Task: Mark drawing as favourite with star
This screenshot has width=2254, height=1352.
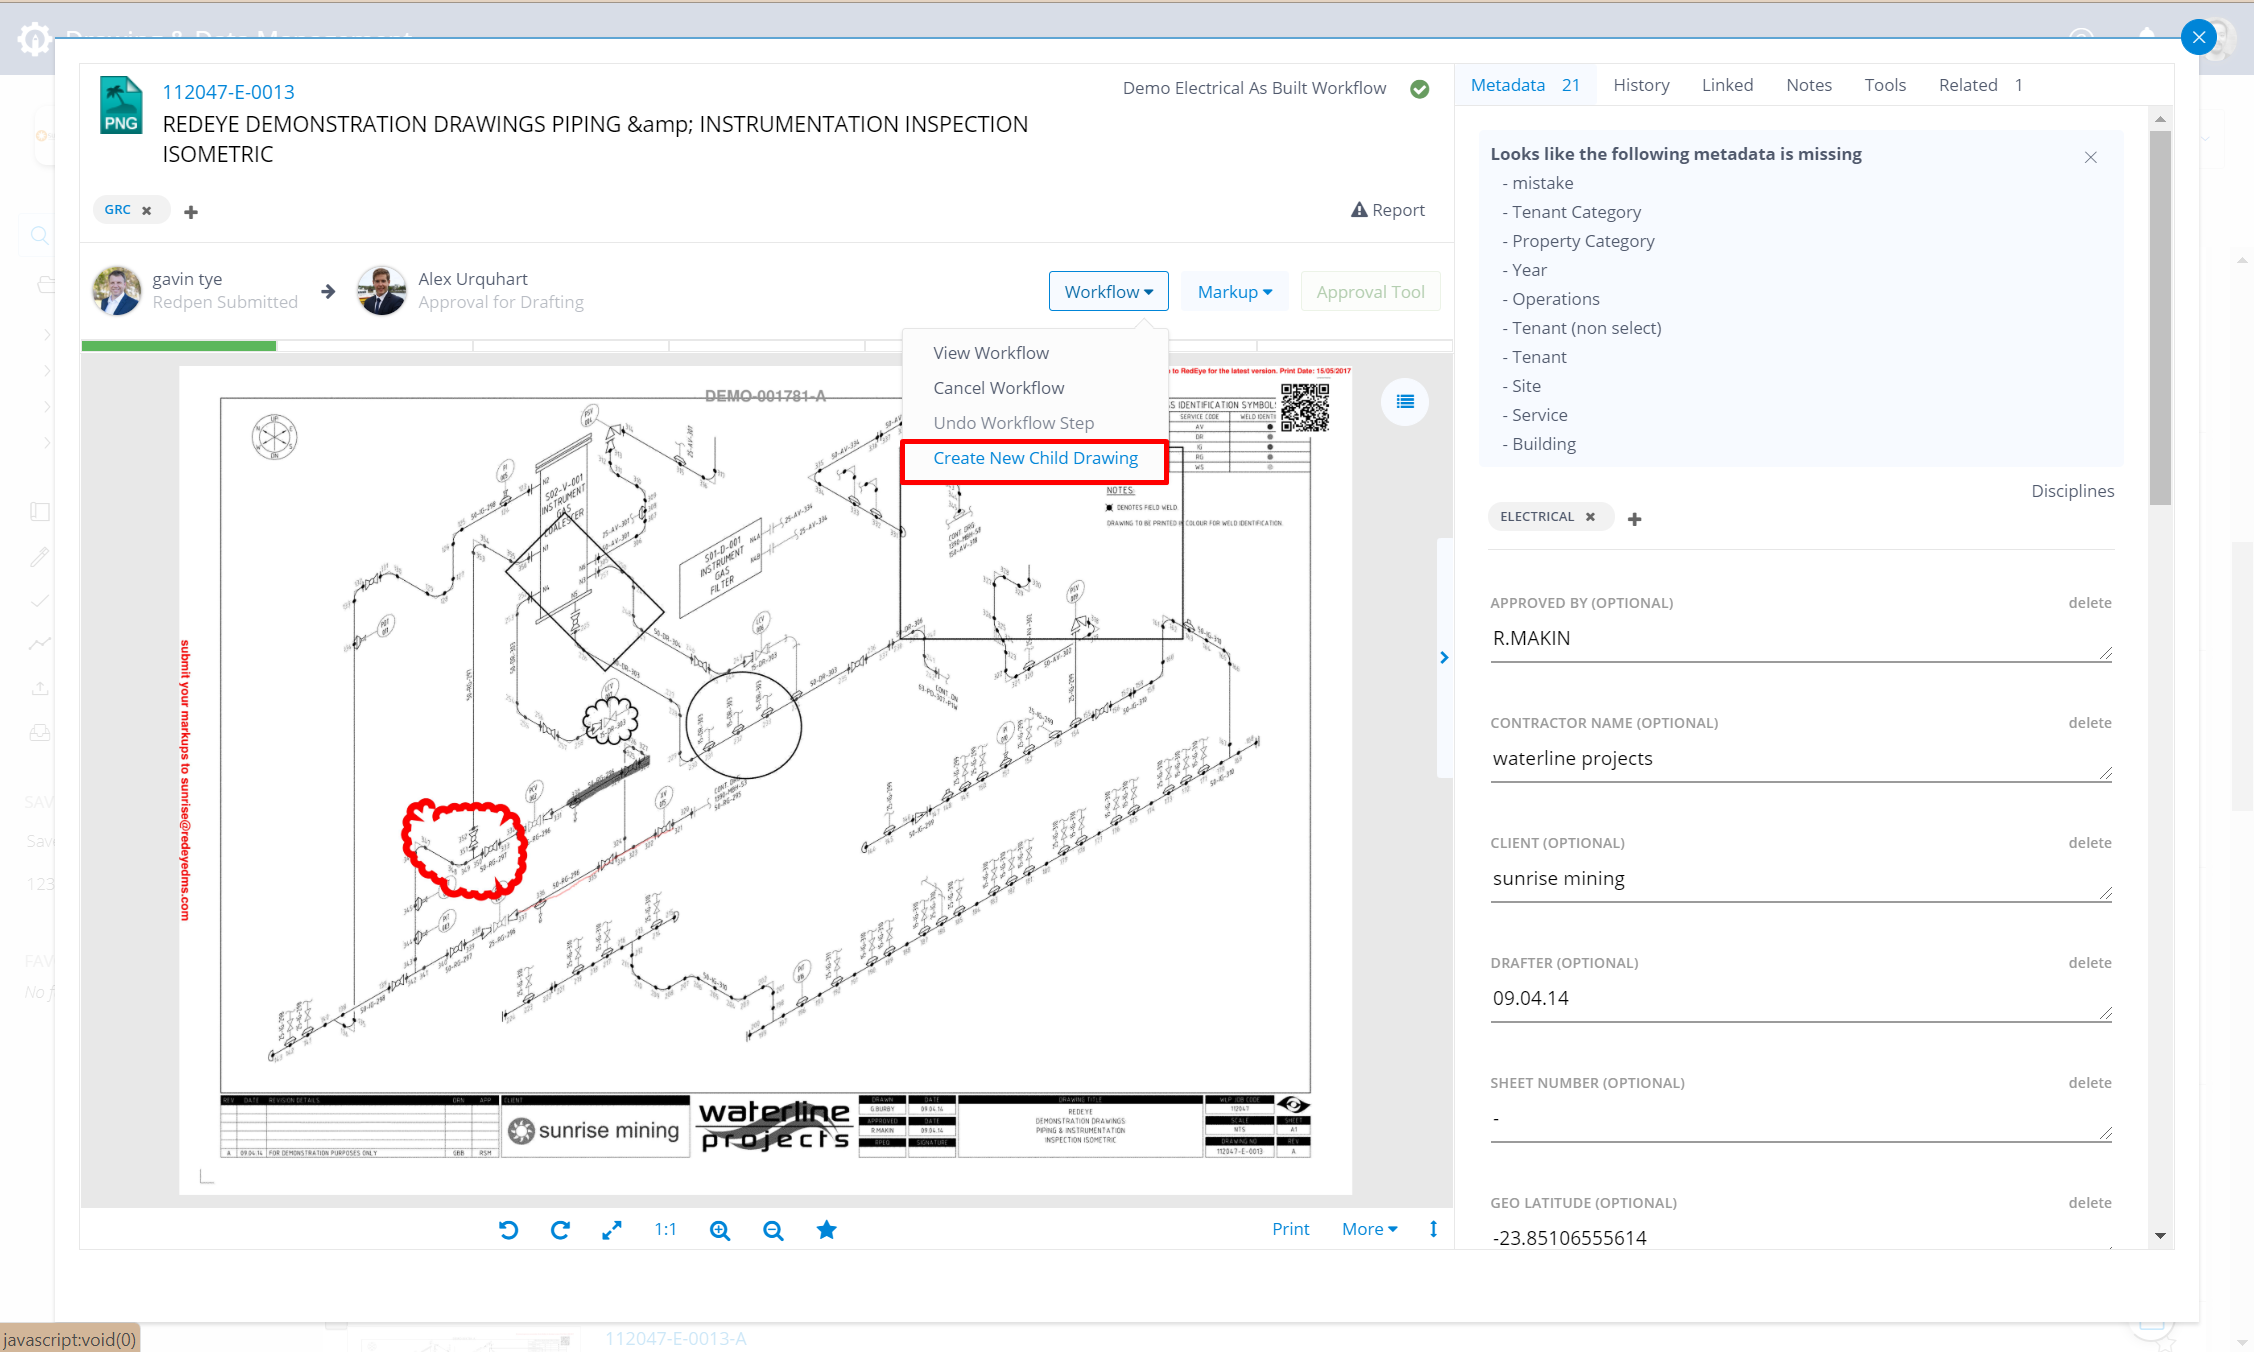Action: pyautogui.click(x=826, y=1229)
